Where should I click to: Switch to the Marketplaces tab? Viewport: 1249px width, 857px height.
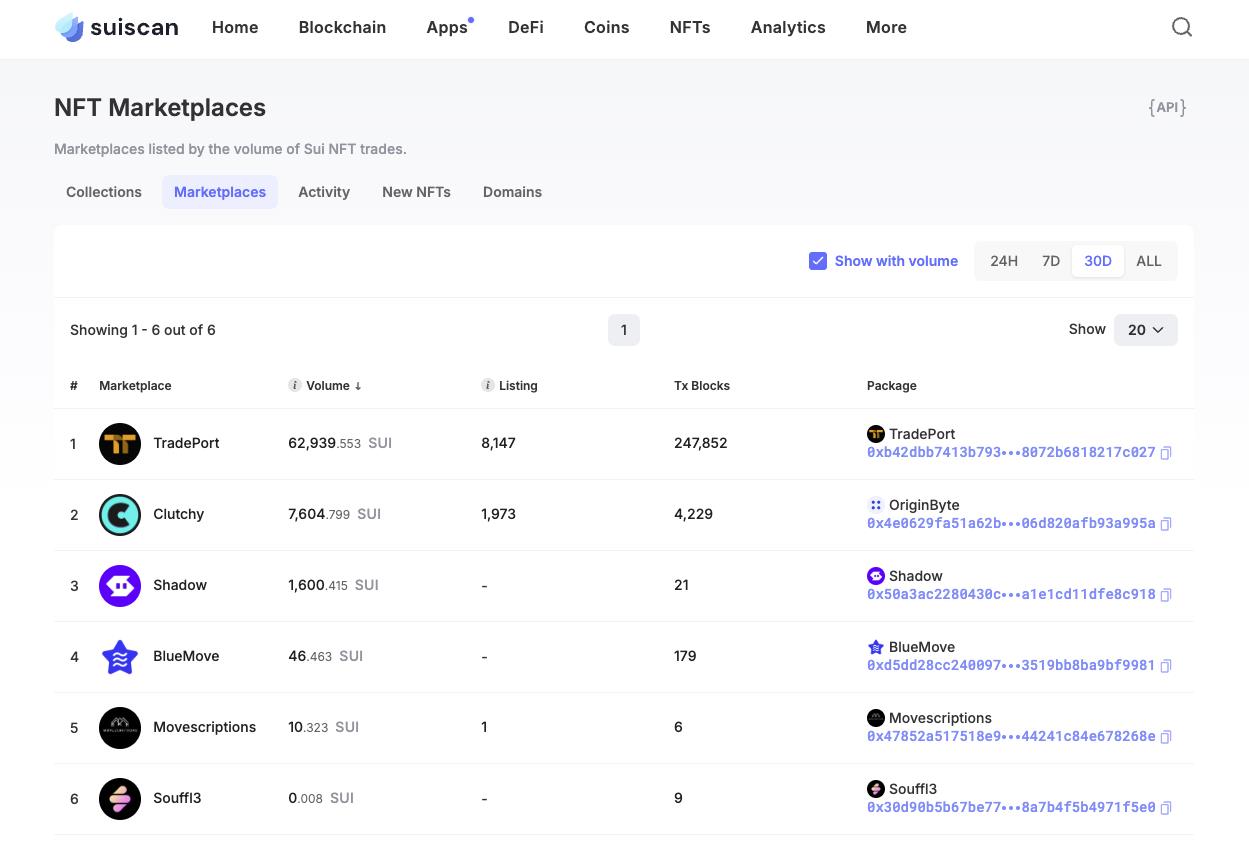220,192
